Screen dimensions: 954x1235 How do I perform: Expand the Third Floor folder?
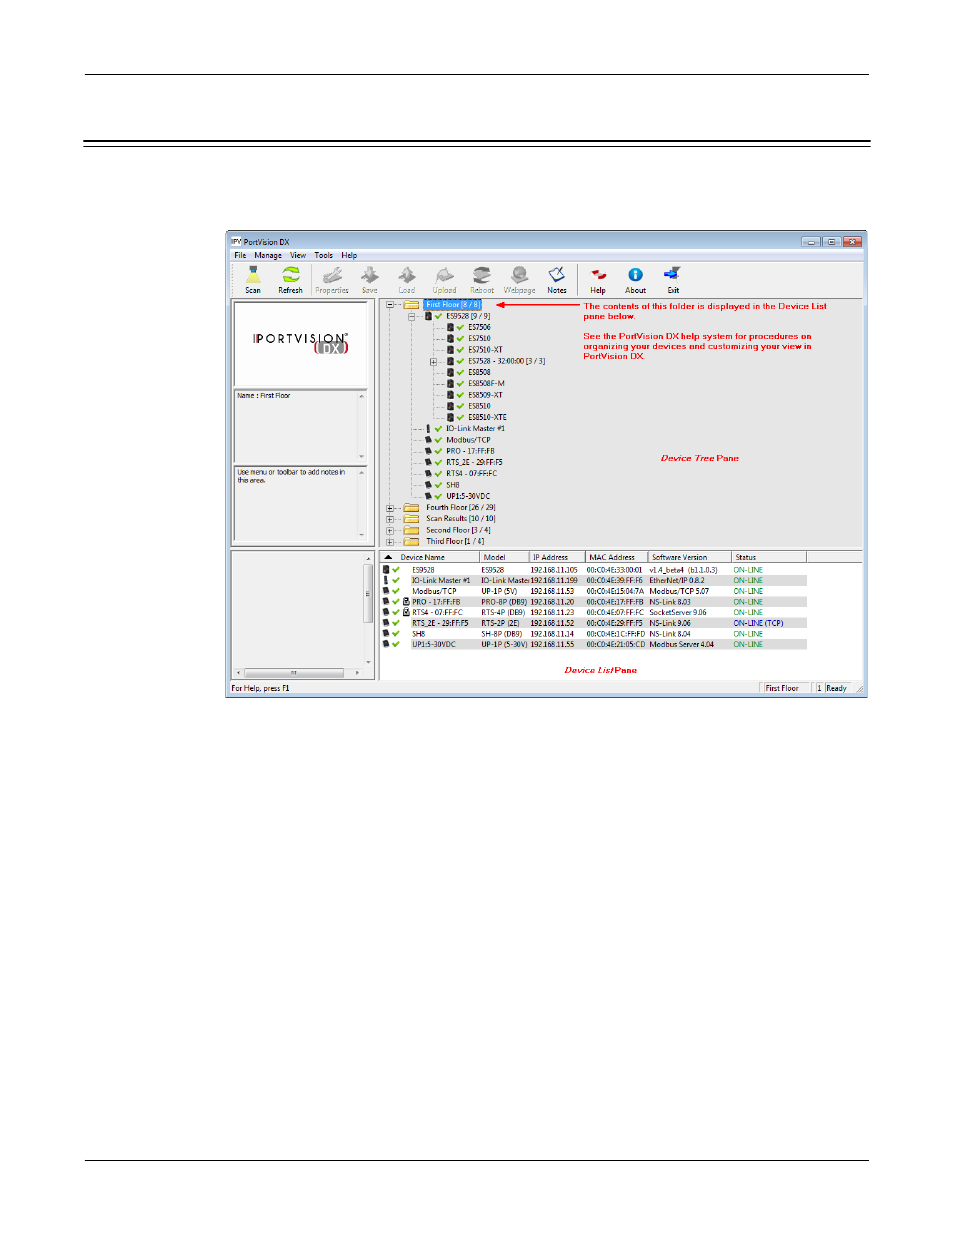[390, 541]
